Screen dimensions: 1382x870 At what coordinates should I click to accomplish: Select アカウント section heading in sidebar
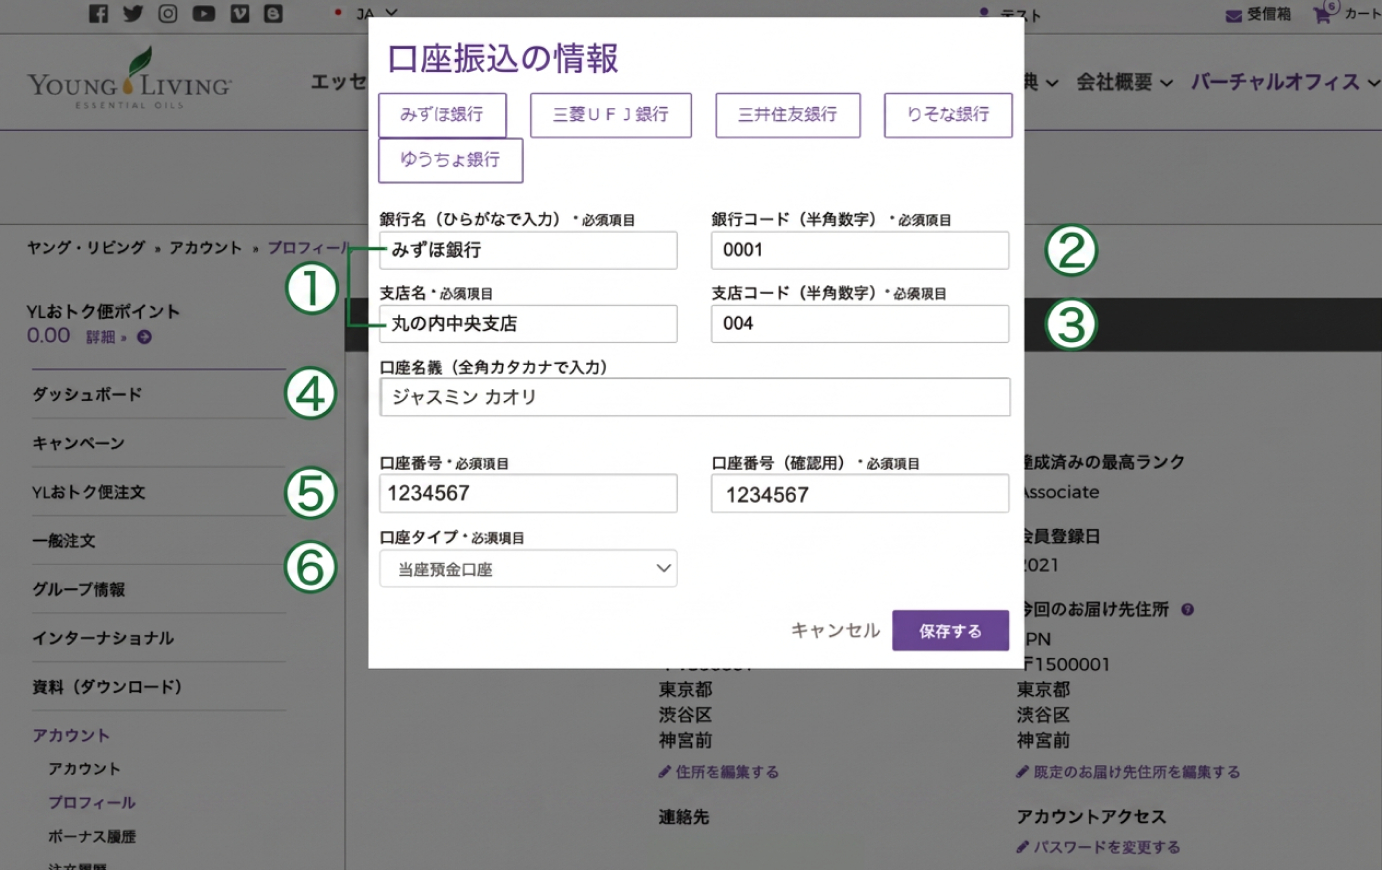click(71, 735)
